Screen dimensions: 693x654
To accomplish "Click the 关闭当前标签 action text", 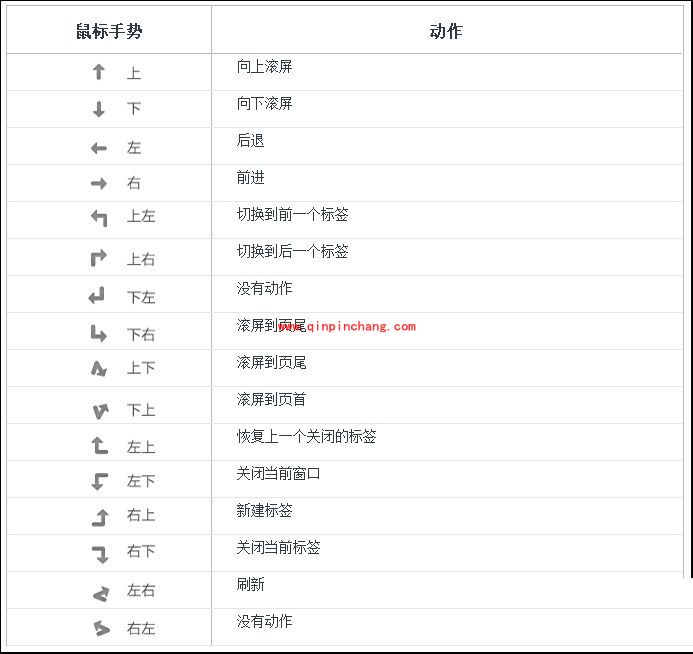I will pos(278,548).
